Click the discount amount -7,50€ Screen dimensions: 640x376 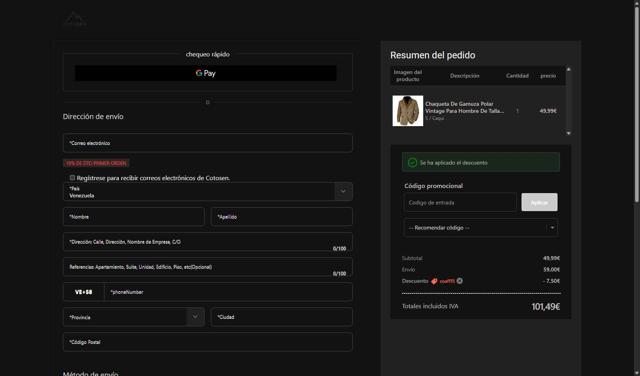click(x=551, y=281)
